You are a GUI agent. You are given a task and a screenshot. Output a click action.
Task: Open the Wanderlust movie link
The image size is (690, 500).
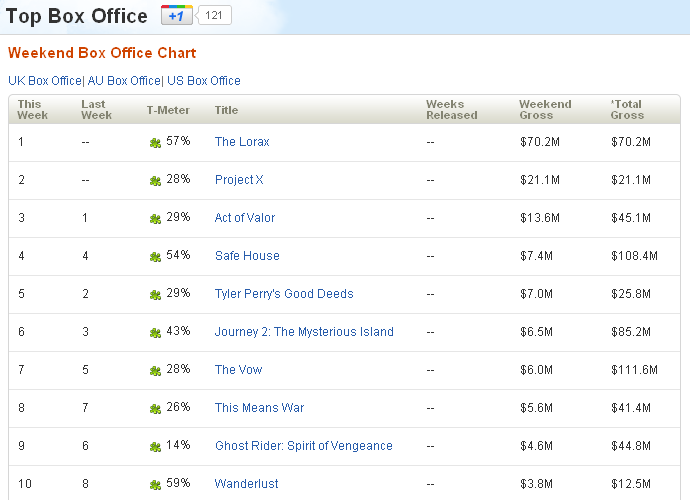[246, 484]
